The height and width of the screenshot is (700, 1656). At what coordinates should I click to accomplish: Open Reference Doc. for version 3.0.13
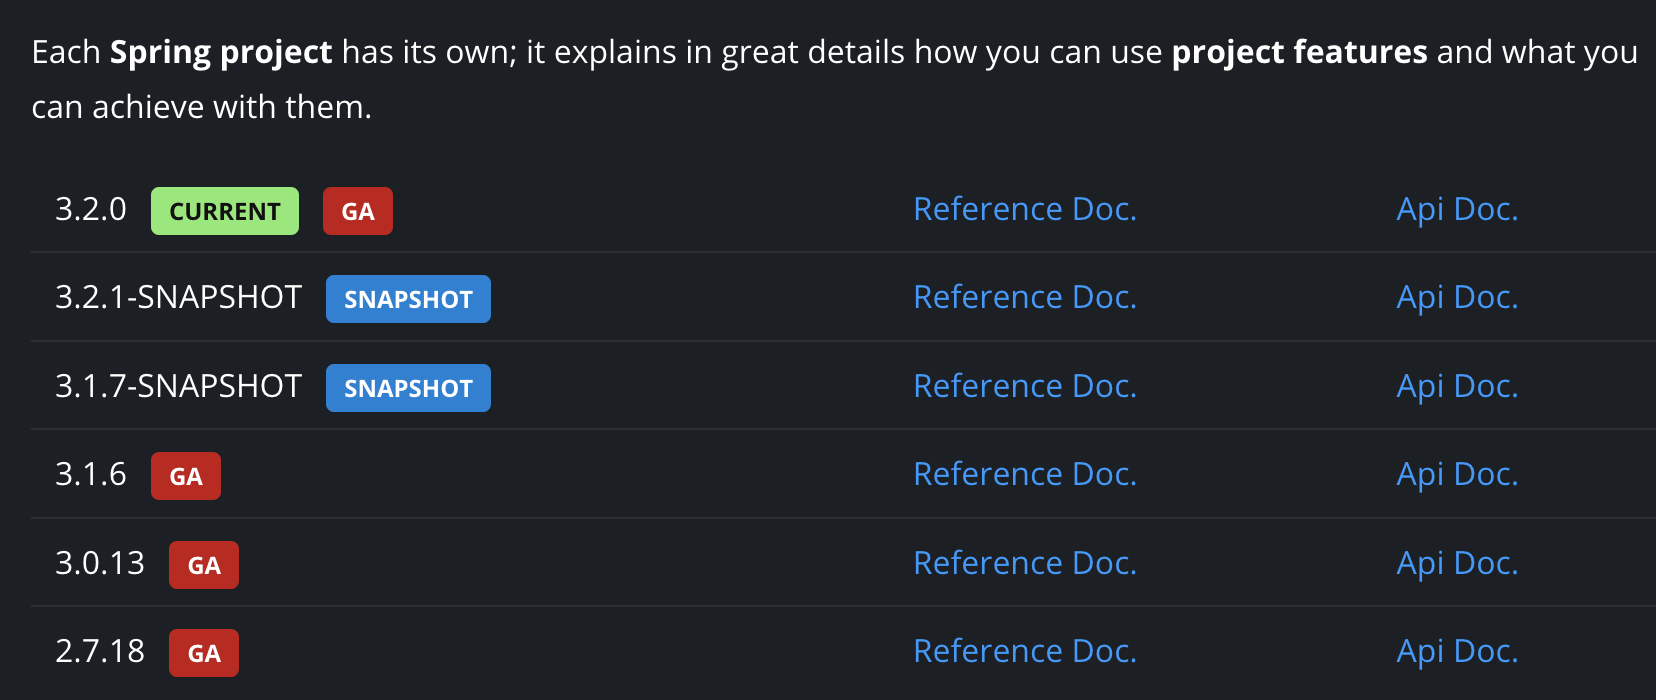[1025, 563]
